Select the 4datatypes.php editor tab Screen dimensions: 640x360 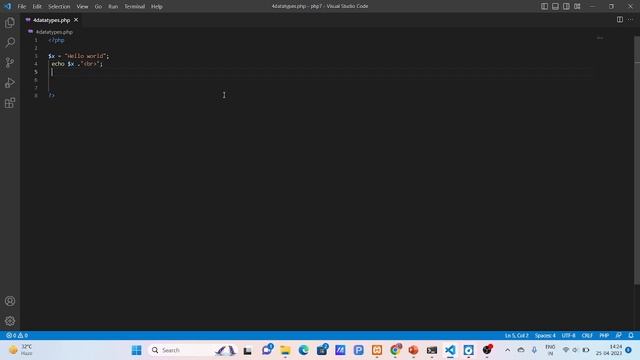51,20
